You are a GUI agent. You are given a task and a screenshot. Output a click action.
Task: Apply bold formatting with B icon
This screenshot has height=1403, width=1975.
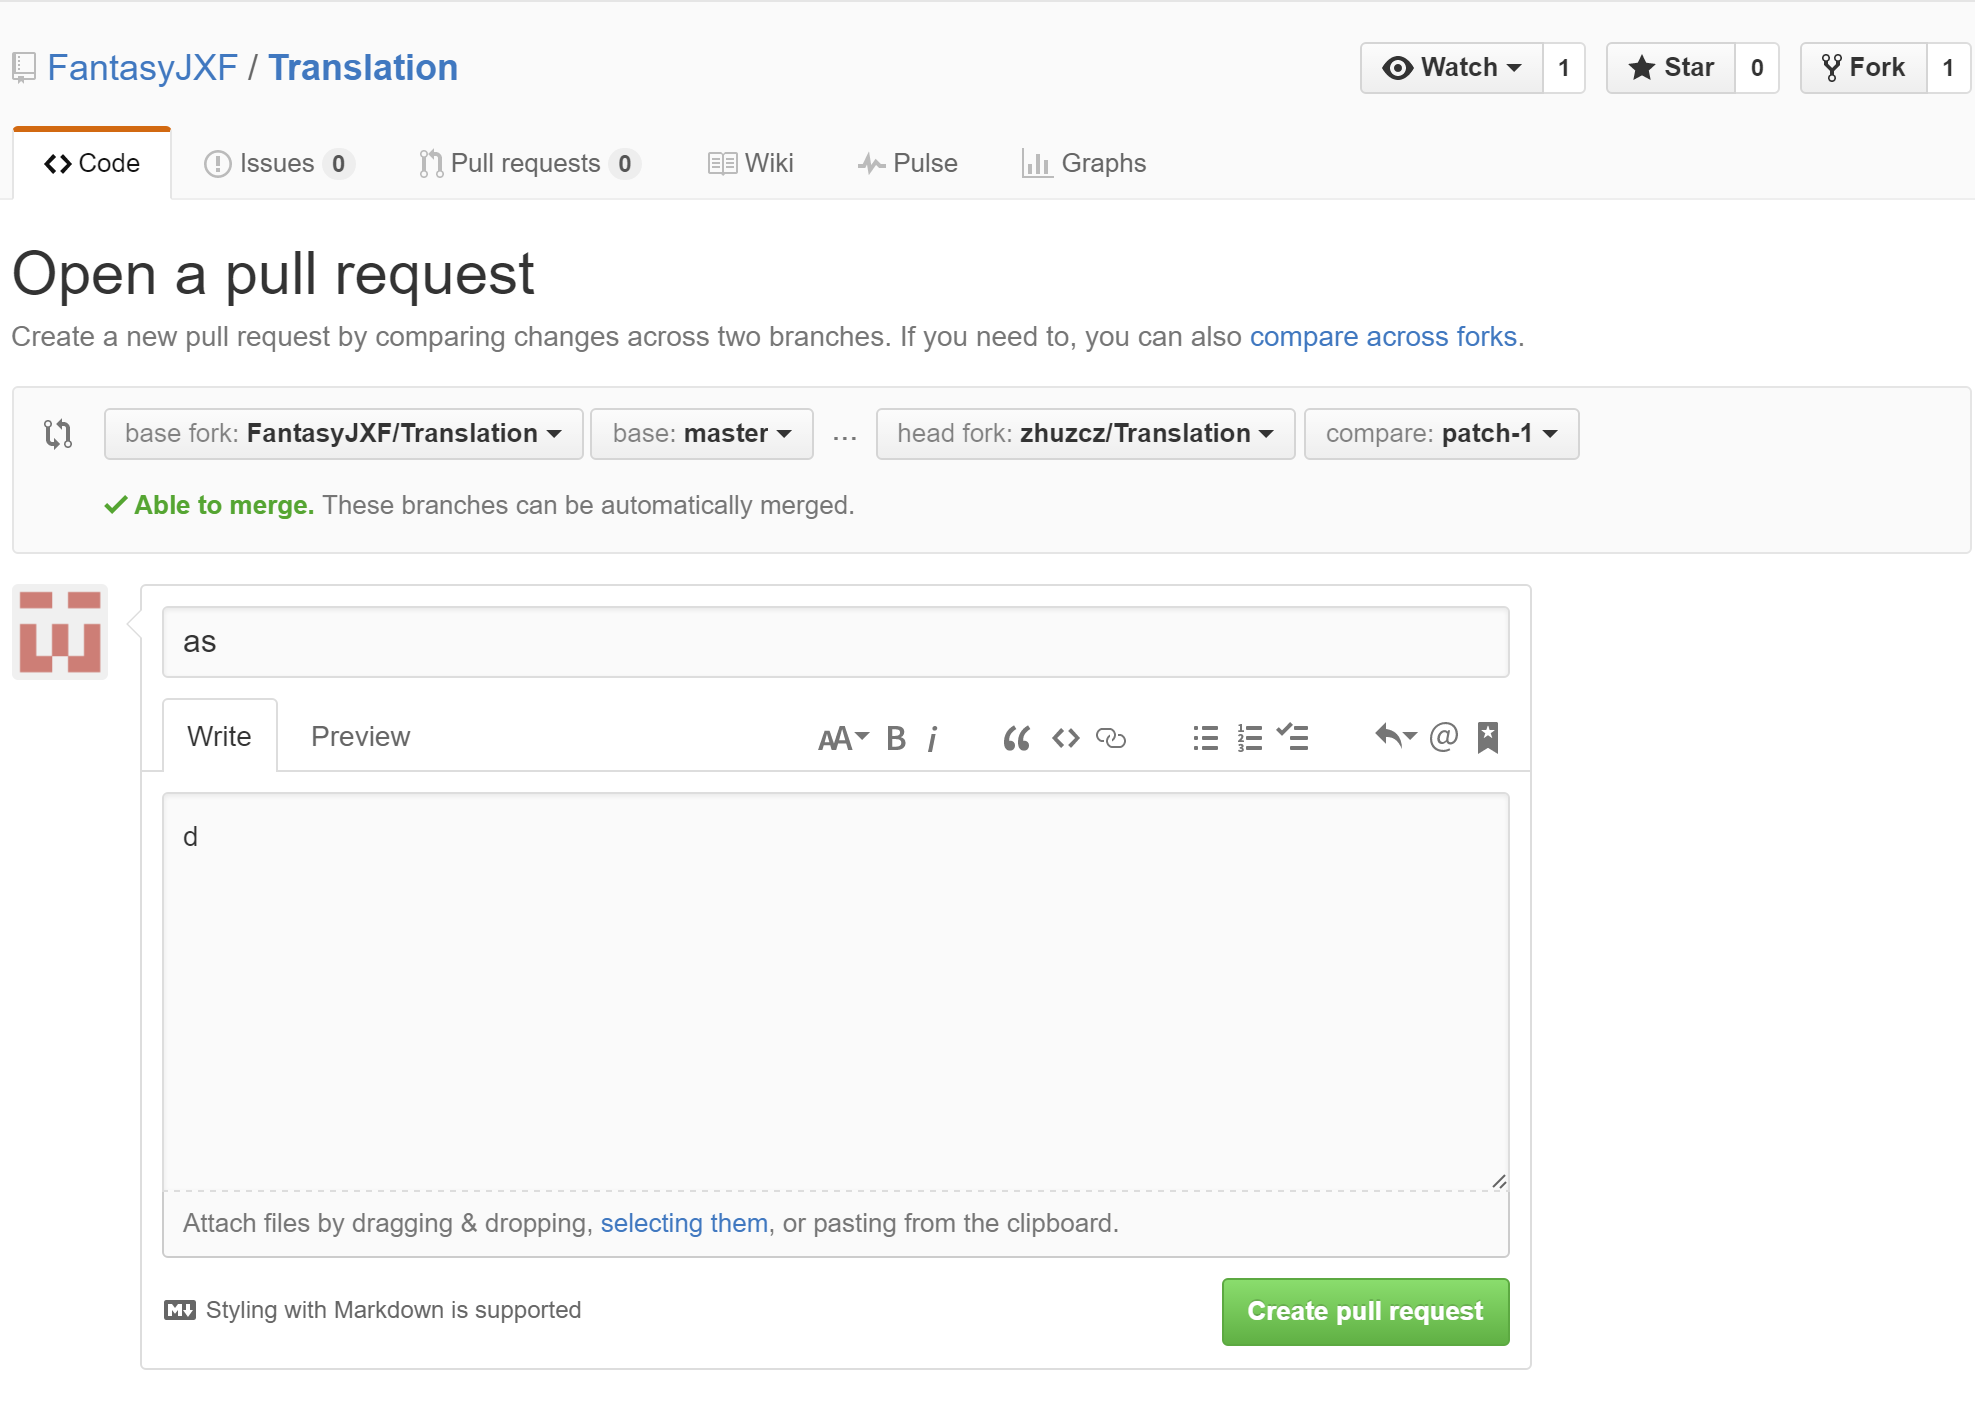(x=896, y=738)
